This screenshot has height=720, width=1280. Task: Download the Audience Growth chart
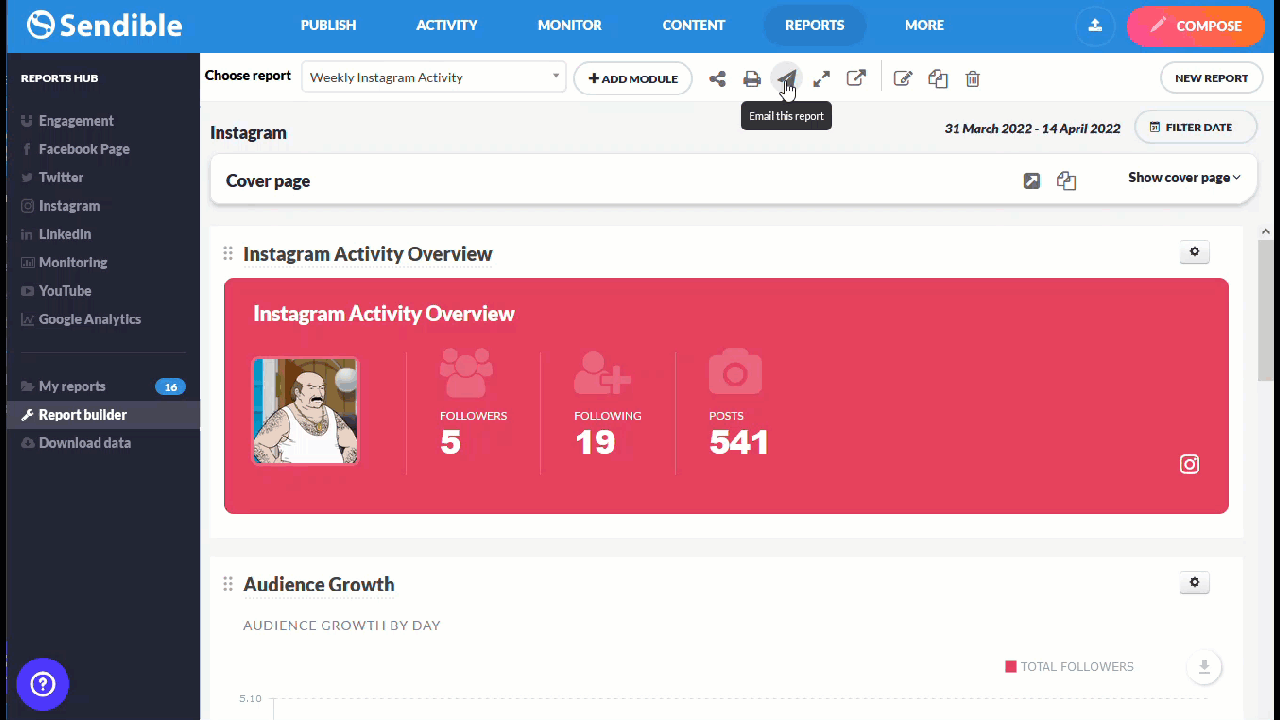pyautogui.click(x=1204, y=667)
